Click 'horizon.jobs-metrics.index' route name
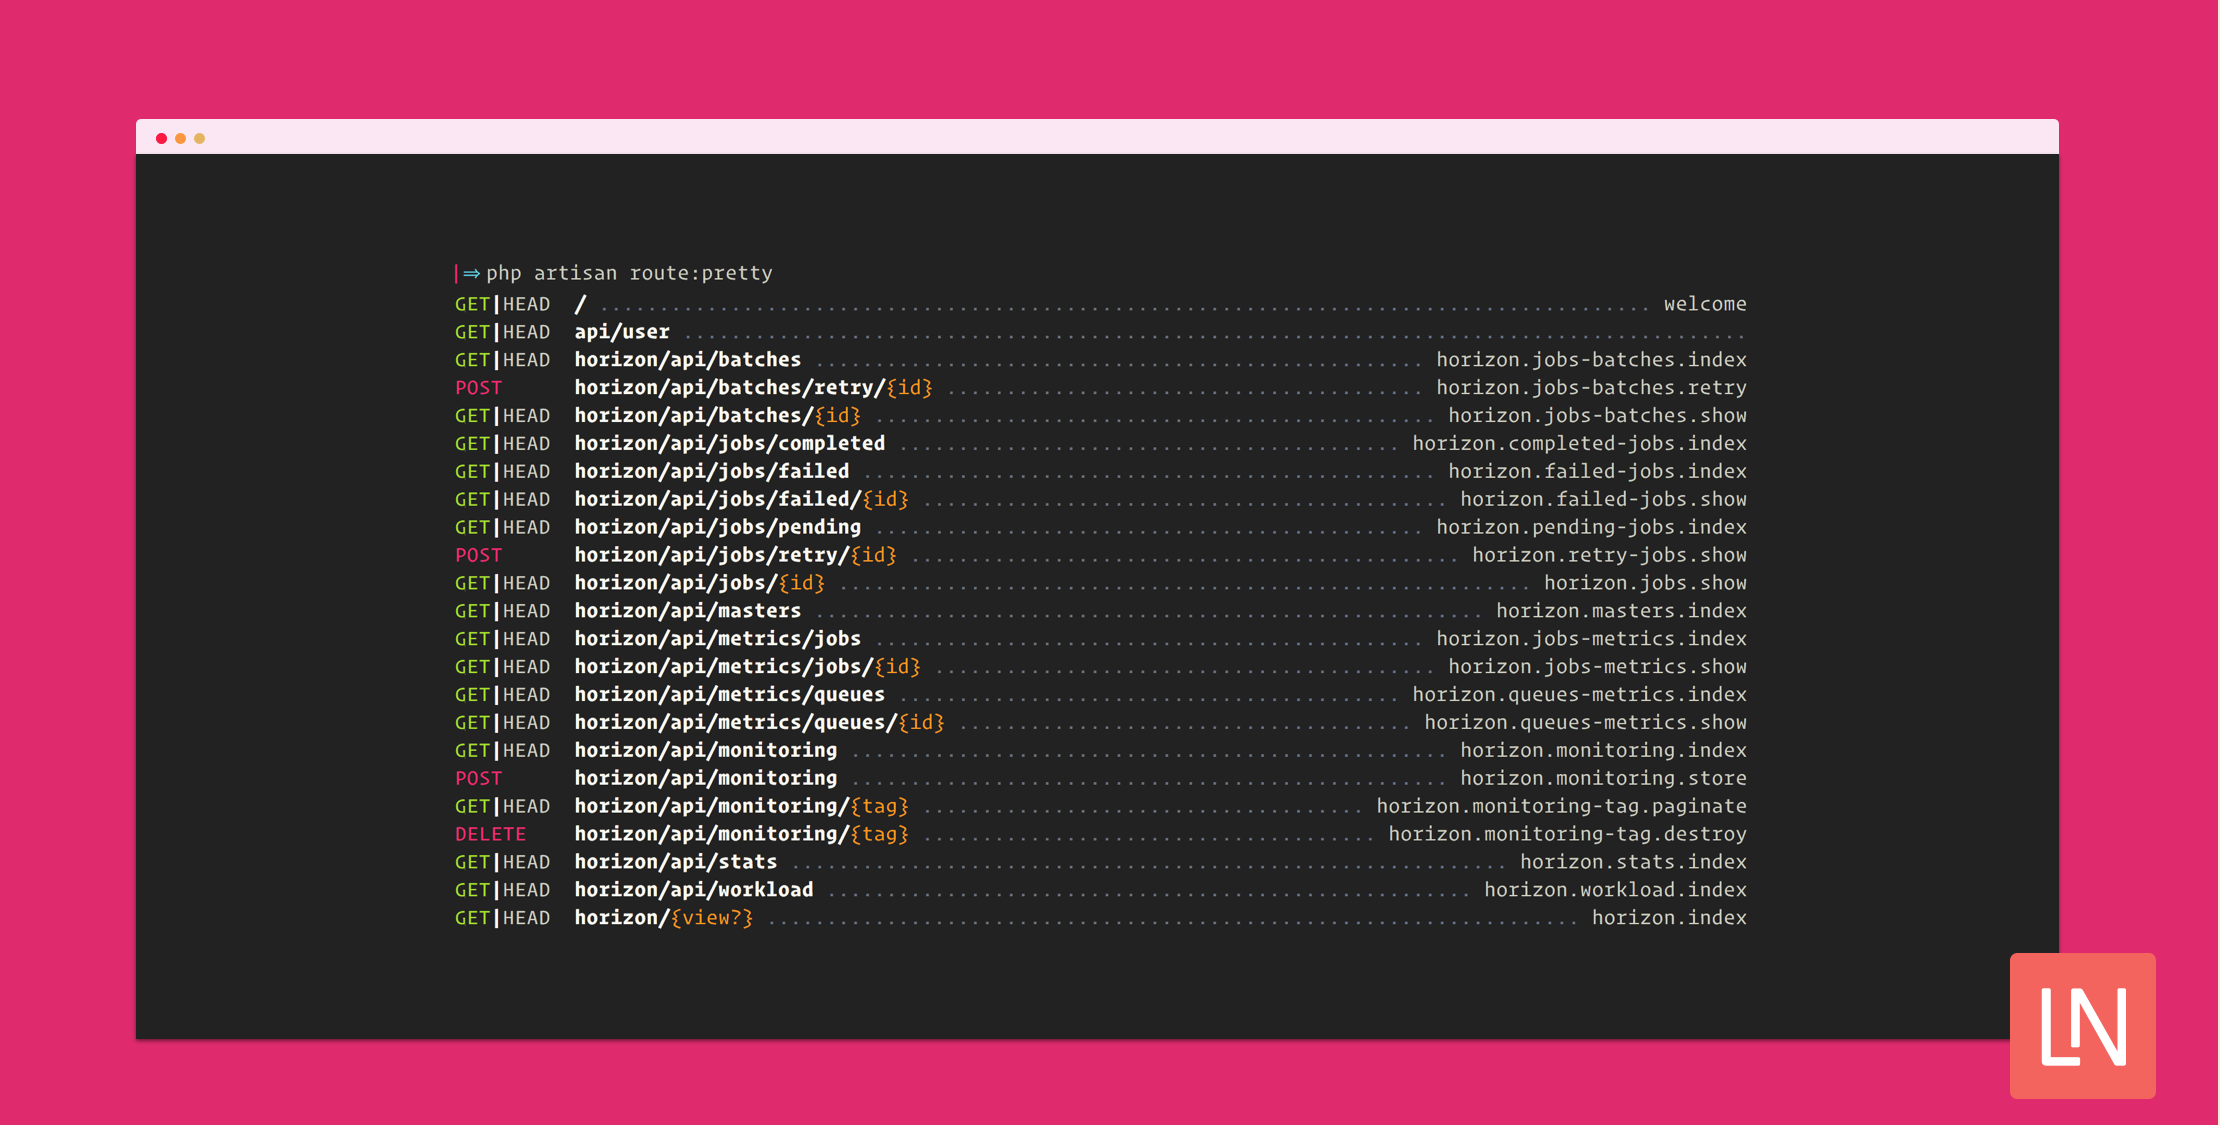 coord(1591,639)
